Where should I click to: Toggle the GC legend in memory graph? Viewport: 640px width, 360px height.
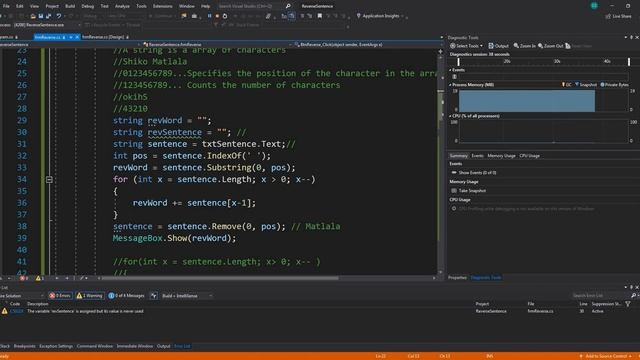click(567, 85)
